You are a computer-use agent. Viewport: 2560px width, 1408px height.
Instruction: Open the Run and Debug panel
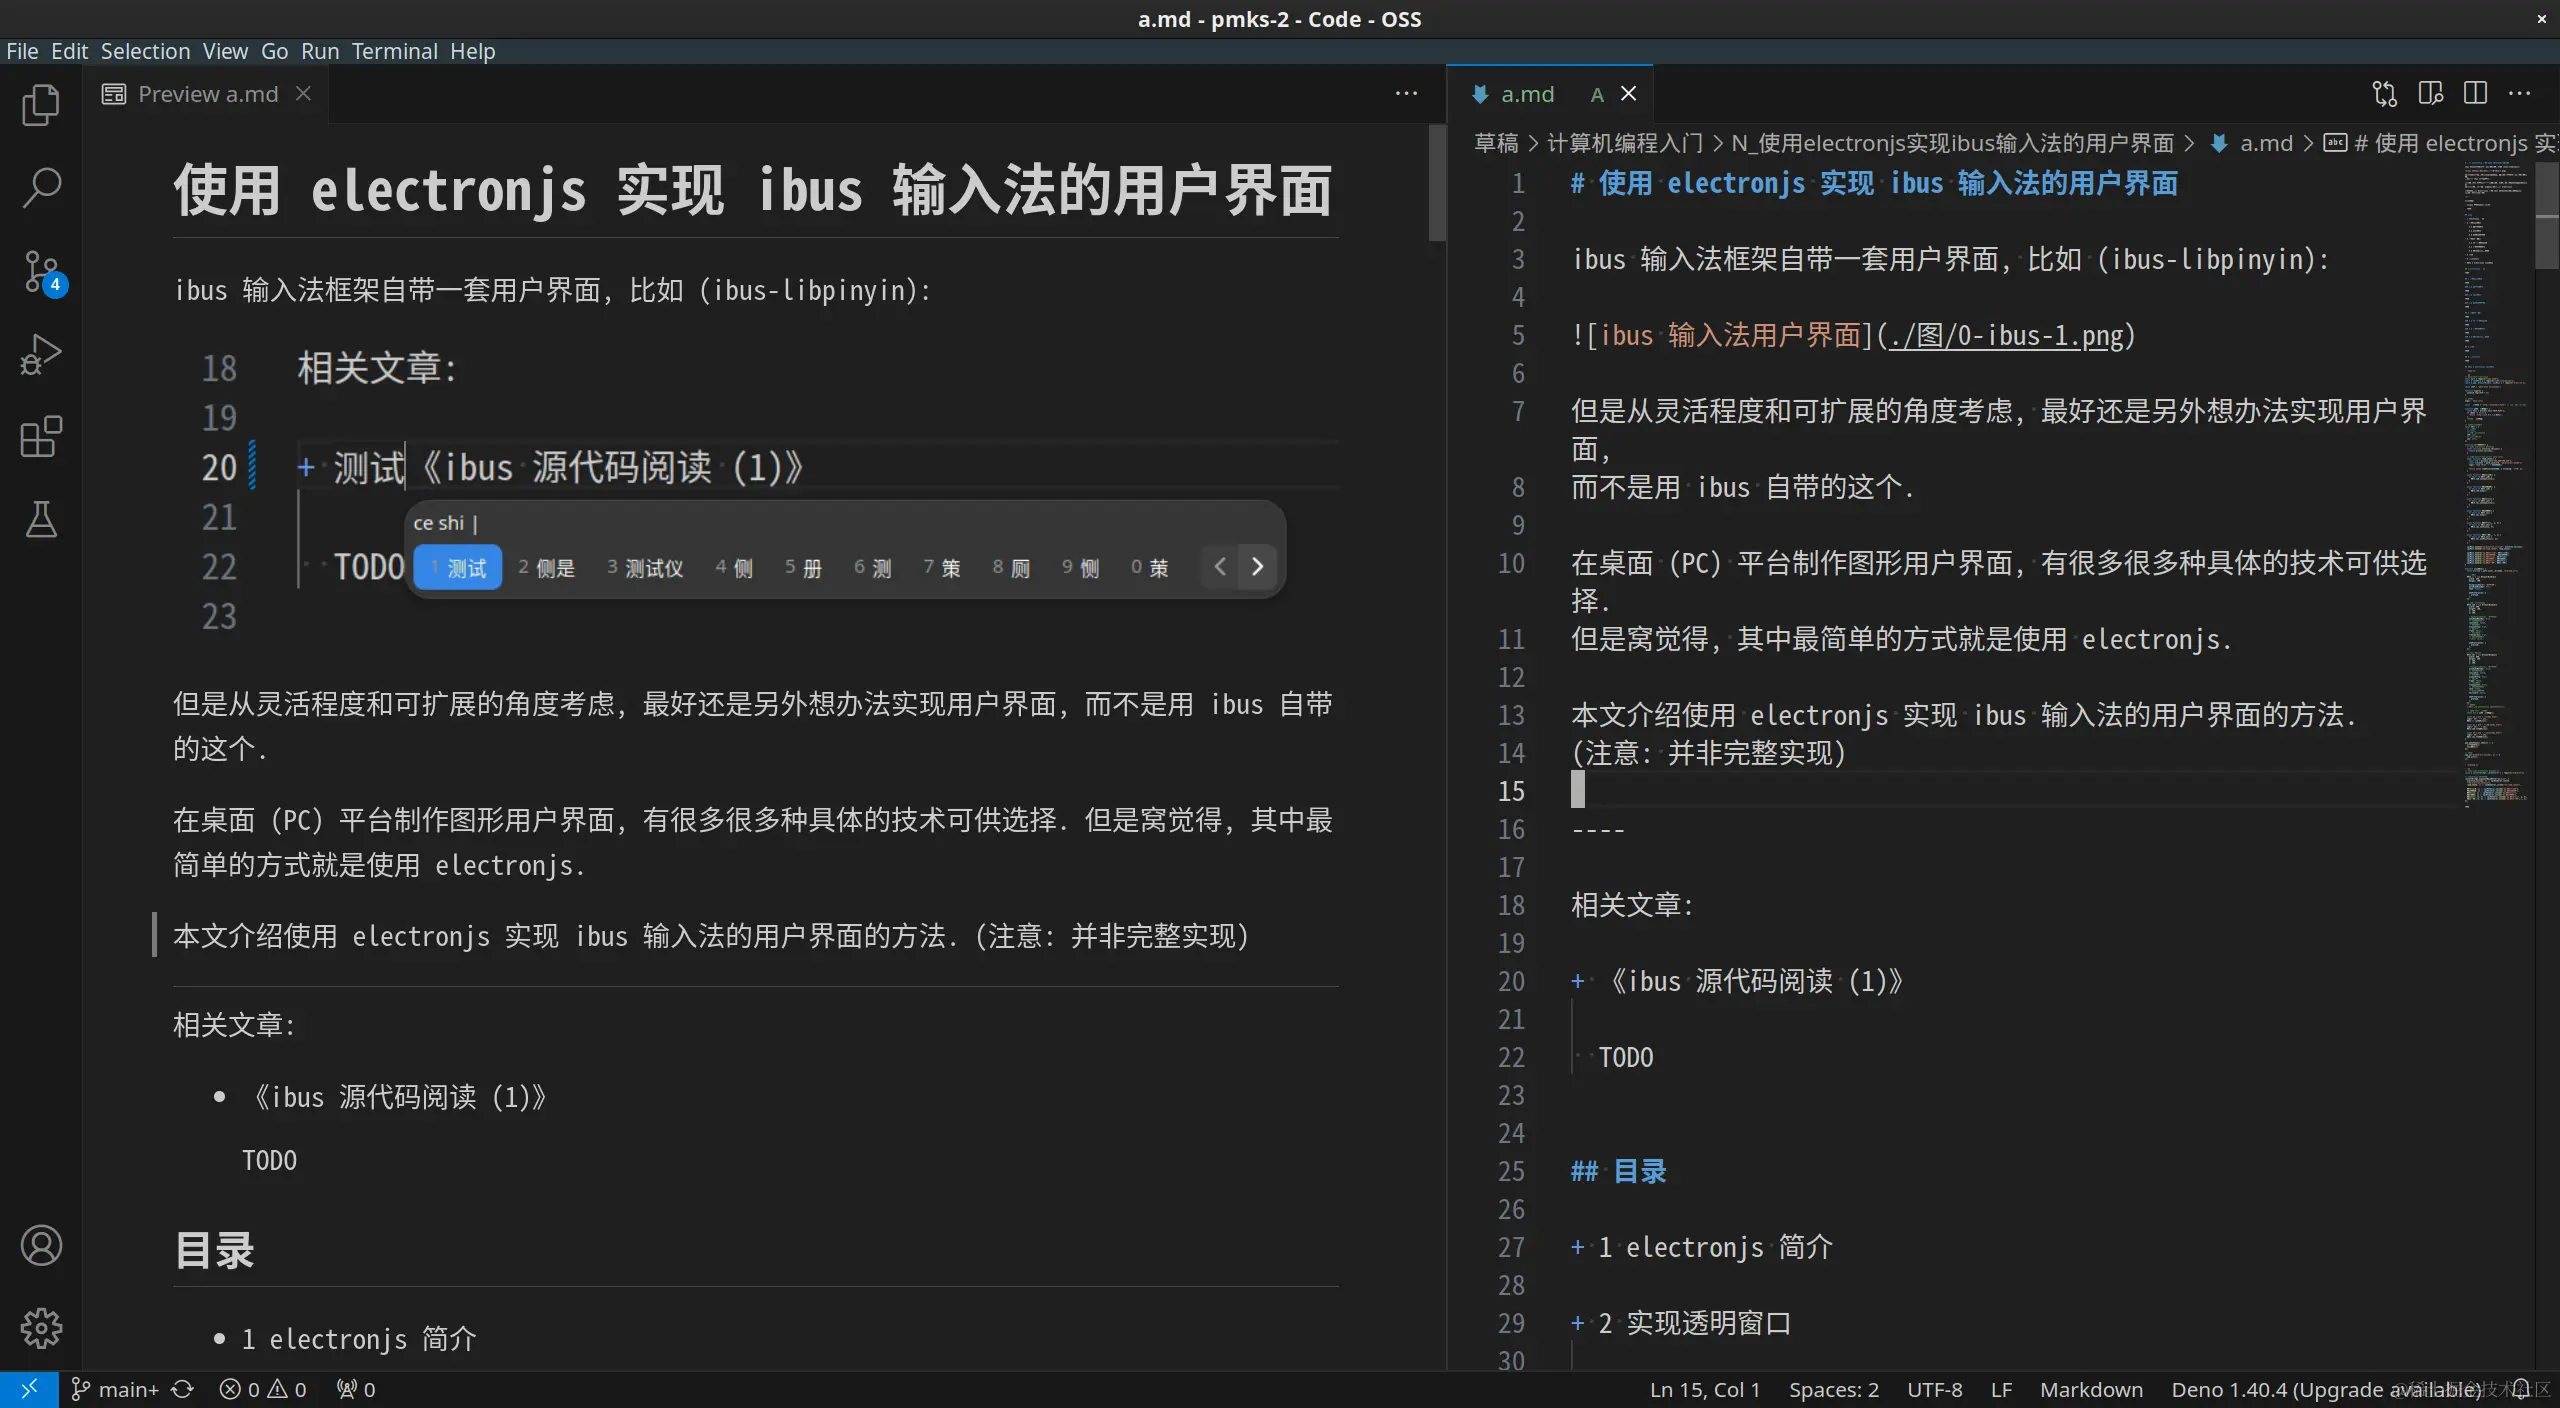(x=41, y=353)
